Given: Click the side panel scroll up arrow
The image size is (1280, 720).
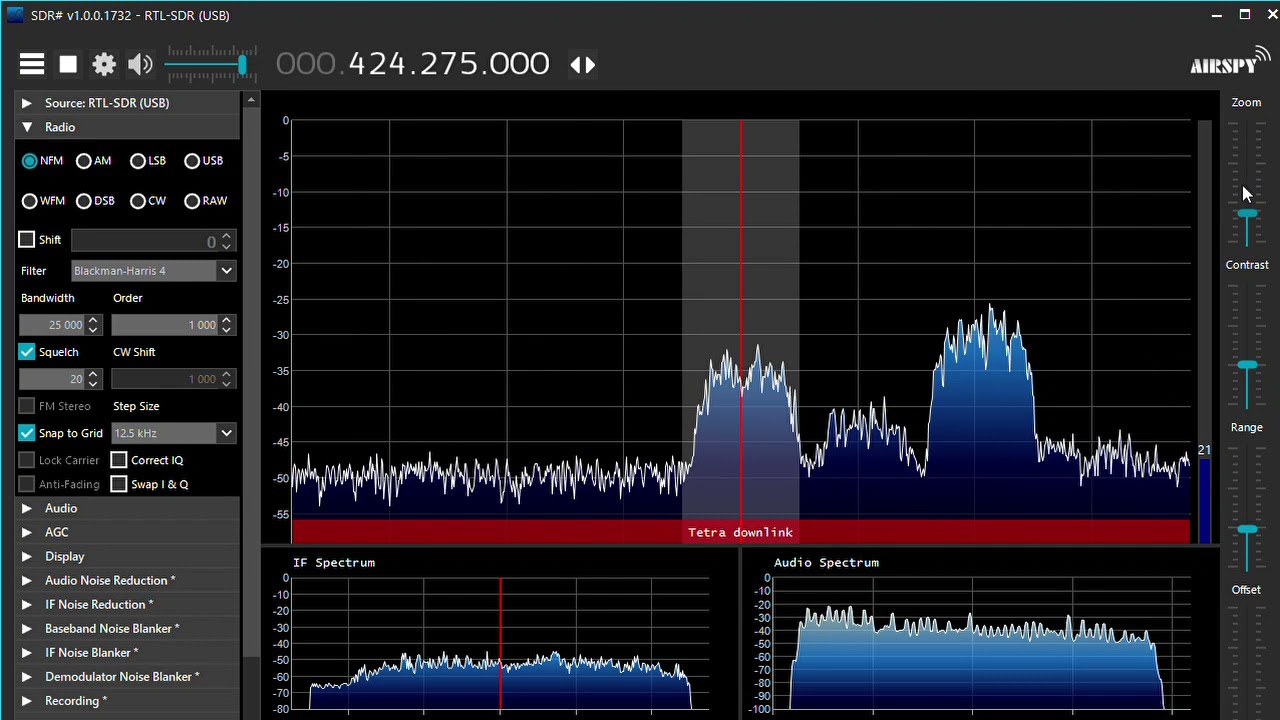Looking at the screenshot, I should (251, 99).
